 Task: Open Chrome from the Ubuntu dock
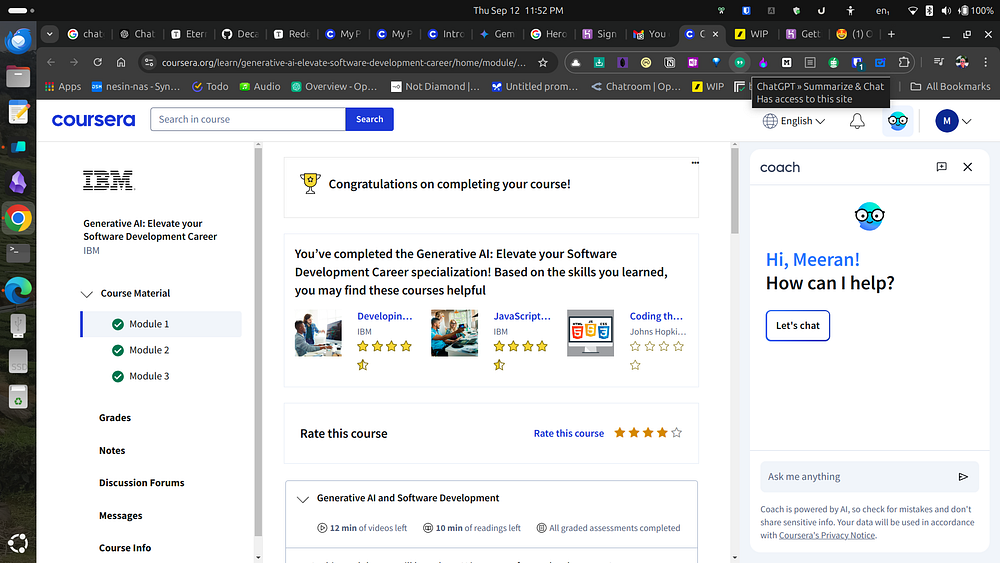18,217
